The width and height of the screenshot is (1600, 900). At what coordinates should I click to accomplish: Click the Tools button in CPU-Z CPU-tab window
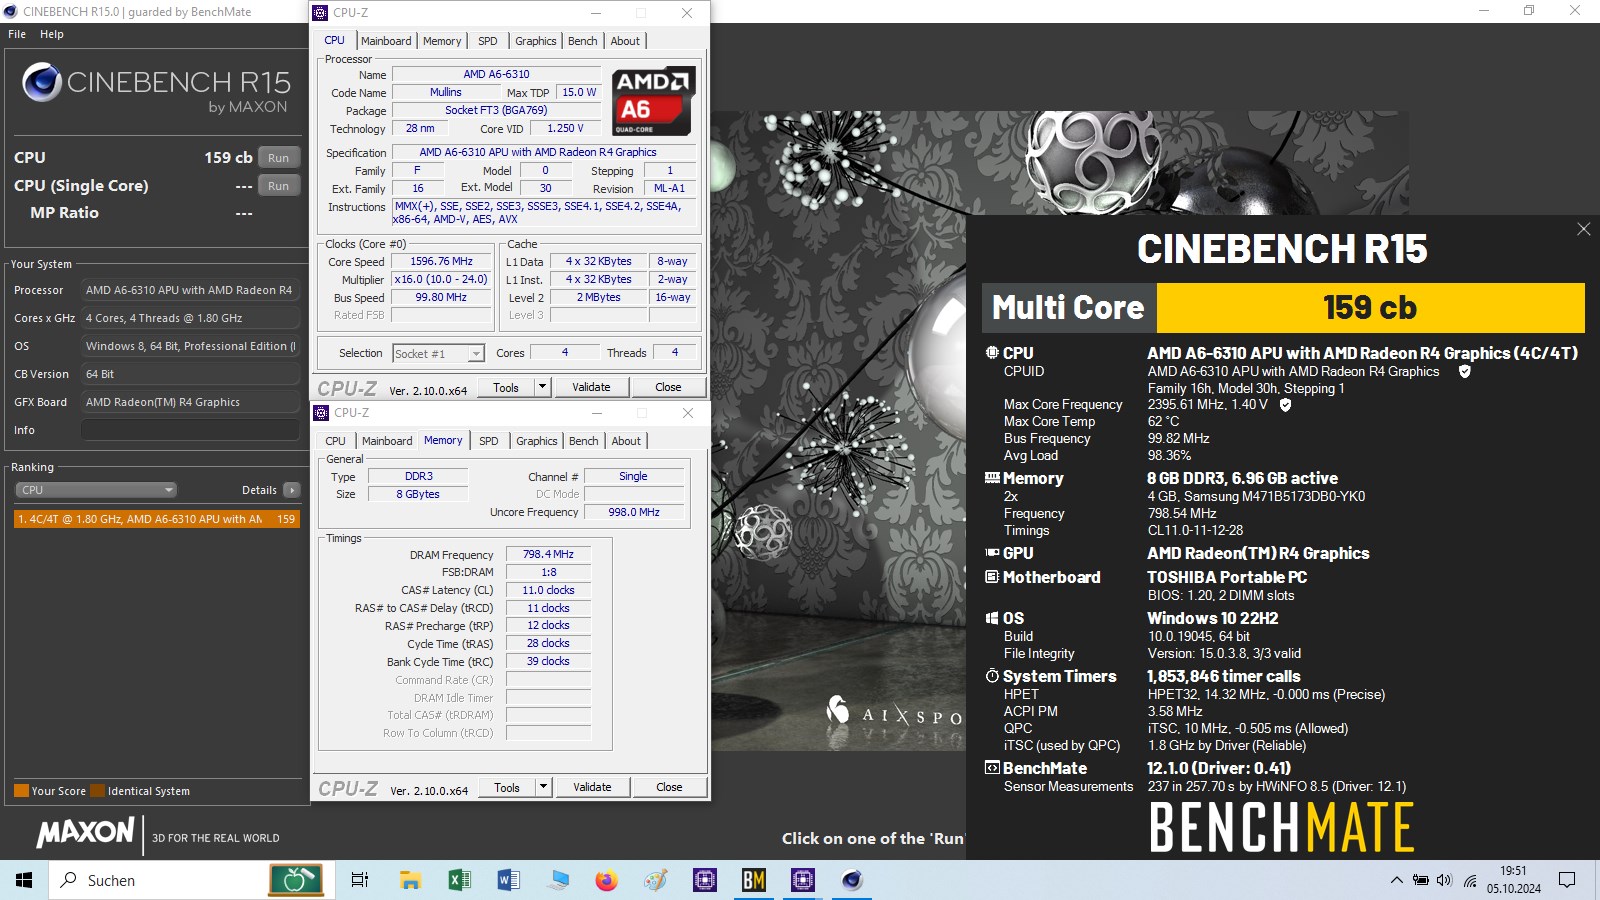(506, 387)
